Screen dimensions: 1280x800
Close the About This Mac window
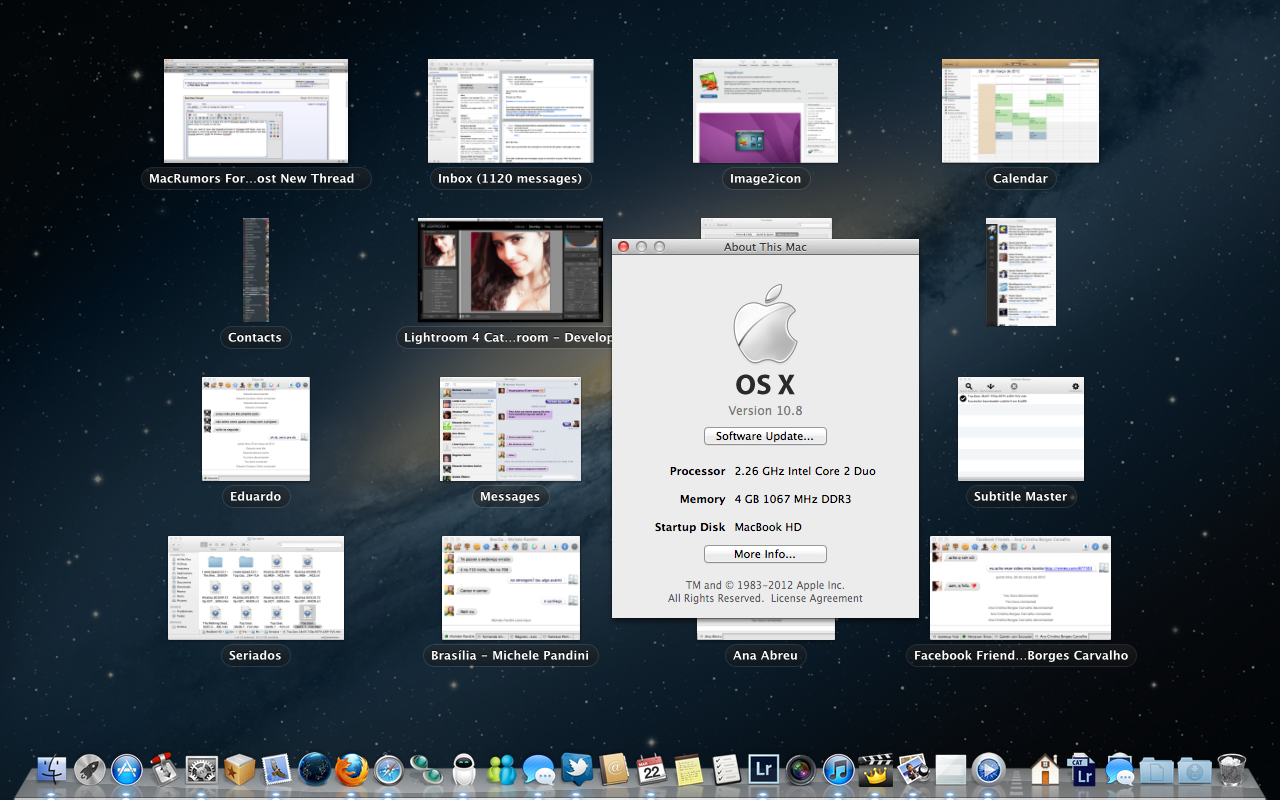click(623, 247)
